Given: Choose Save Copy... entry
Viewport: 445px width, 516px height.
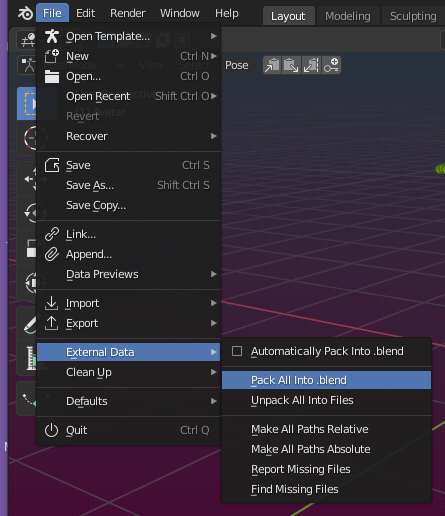Looking at the screenshot, I should [x=129, y=205].
